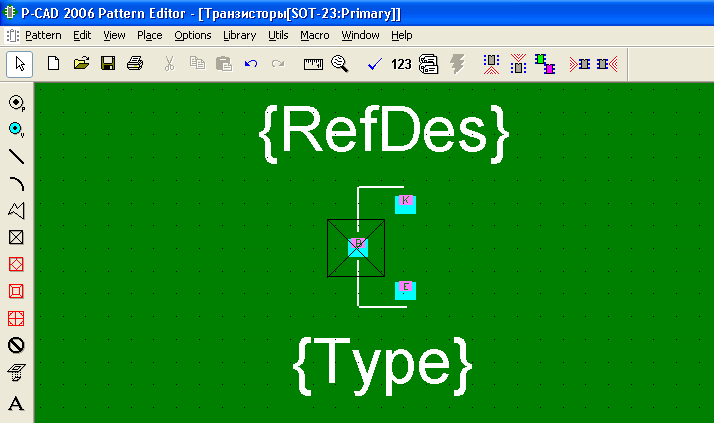Select the Place Polygon tool
Screen dimensions: 714x423
coord(16,210)
